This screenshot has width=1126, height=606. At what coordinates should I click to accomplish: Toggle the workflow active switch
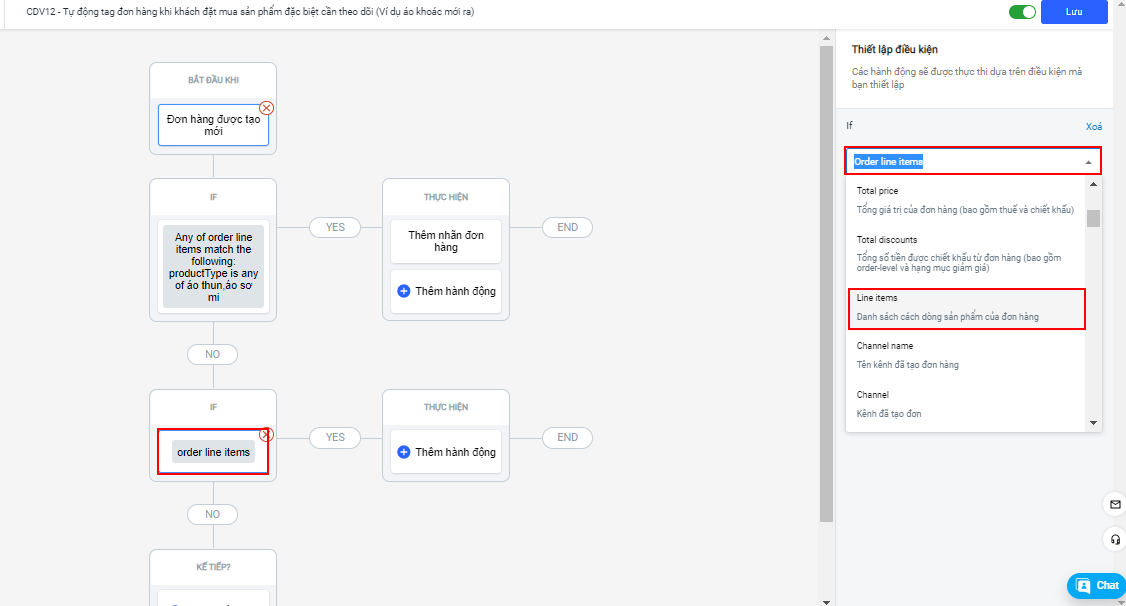pos(1022,12)
